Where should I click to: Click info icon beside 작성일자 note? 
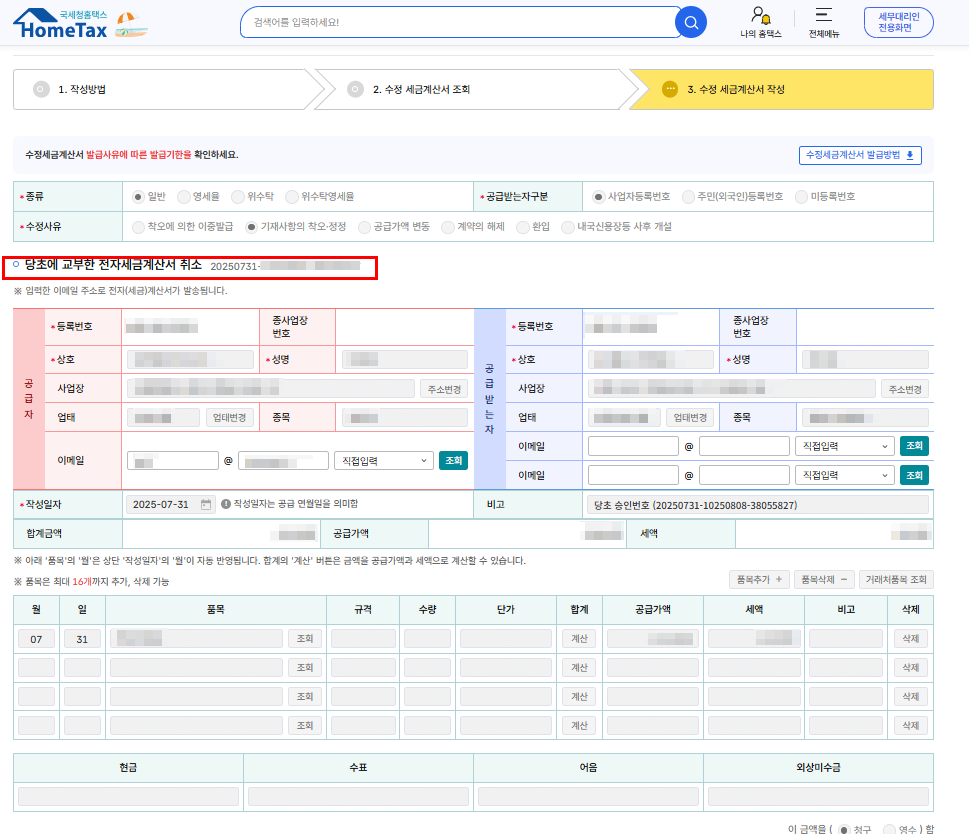click(x=226, y=504)
